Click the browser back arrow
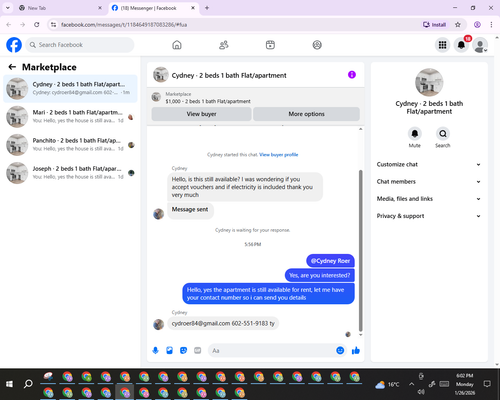The width and height of the screenshot is (500, 400). tap(9, 25)
